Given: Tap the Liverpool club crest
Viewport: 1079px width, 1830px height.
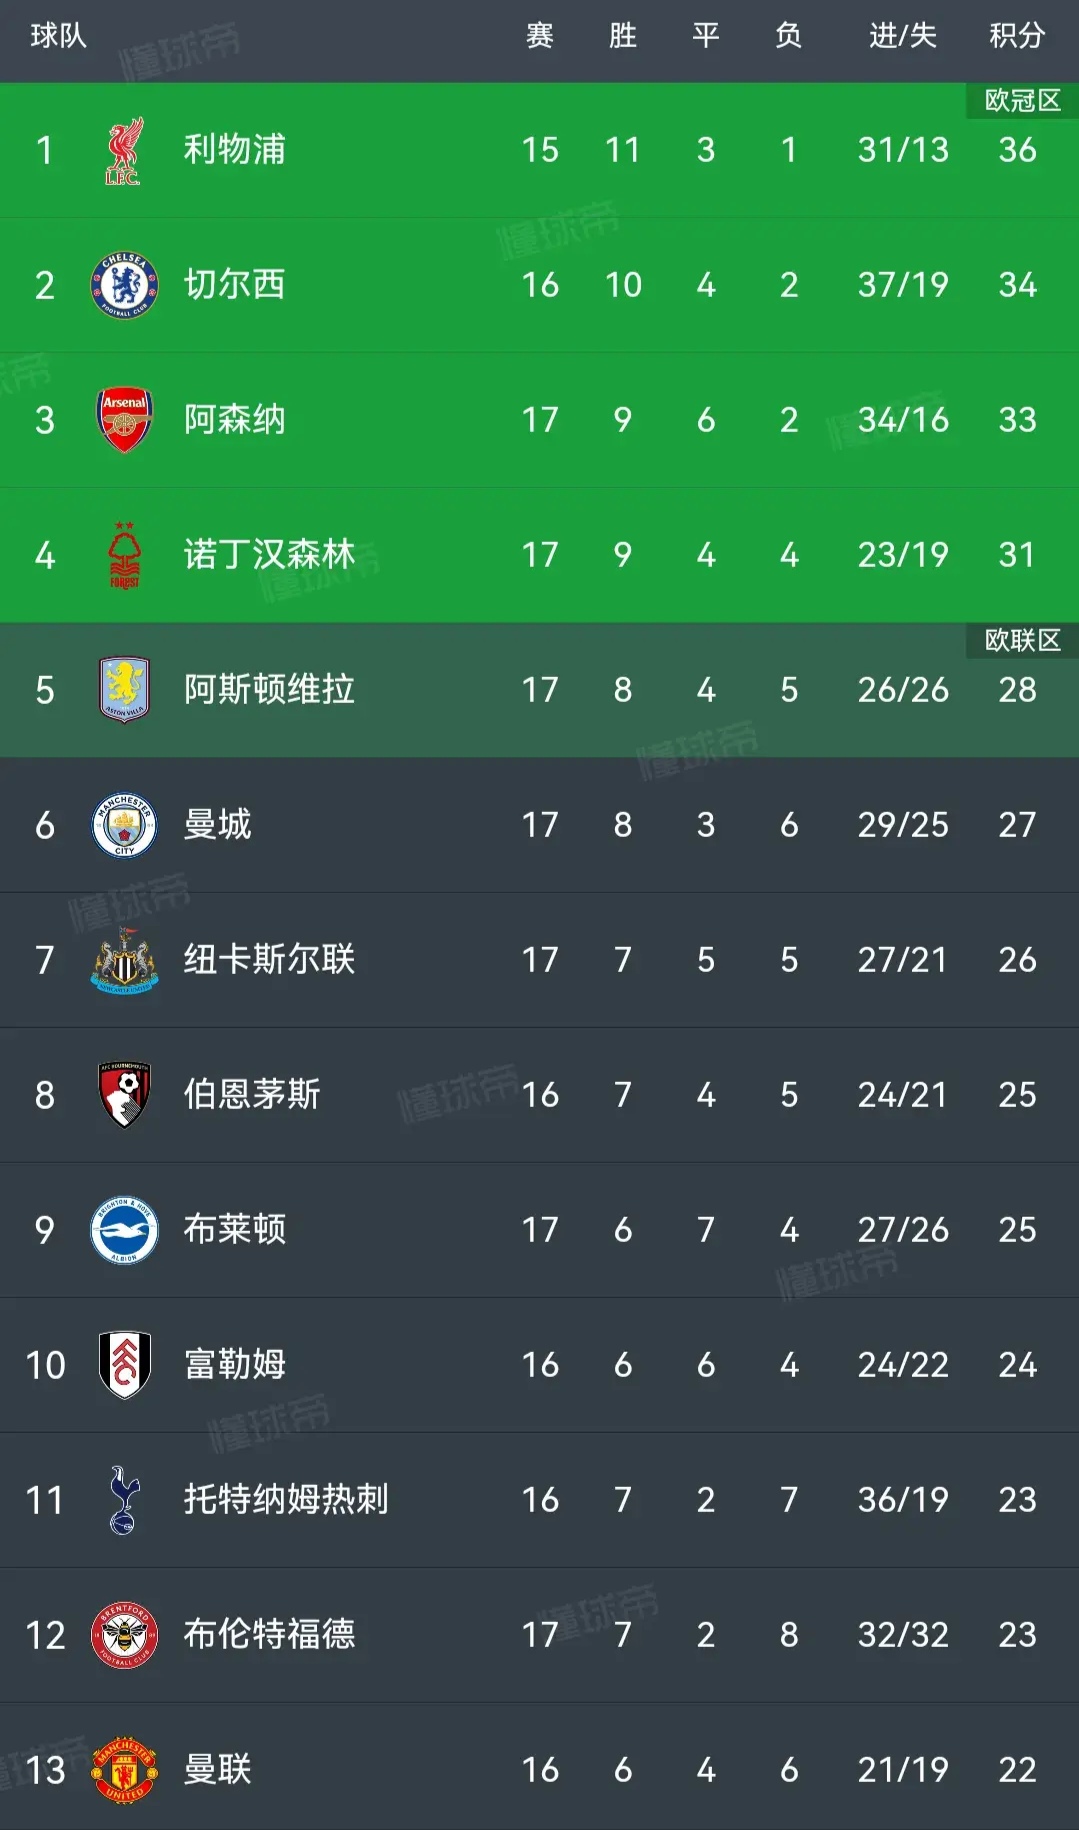Looking at the screenshot, I should coord(124,151).
